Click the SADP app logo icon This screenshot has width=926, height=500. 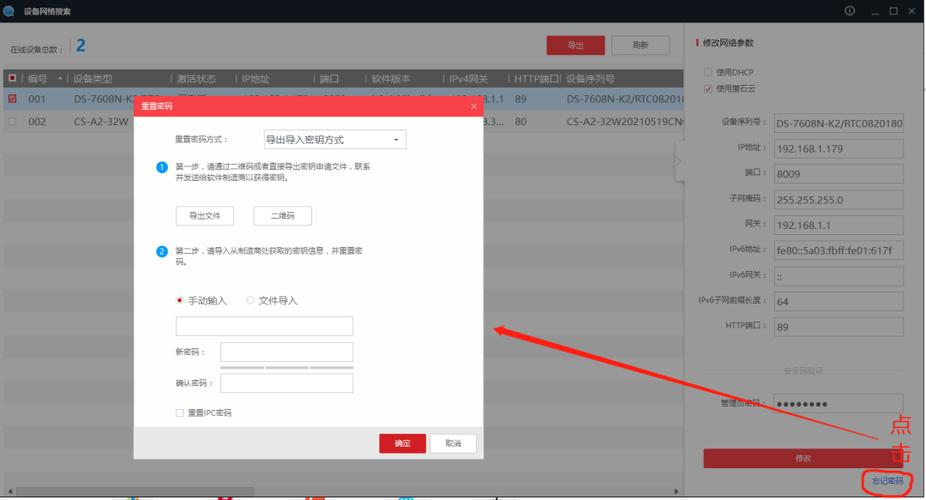[x=8, y=11]
